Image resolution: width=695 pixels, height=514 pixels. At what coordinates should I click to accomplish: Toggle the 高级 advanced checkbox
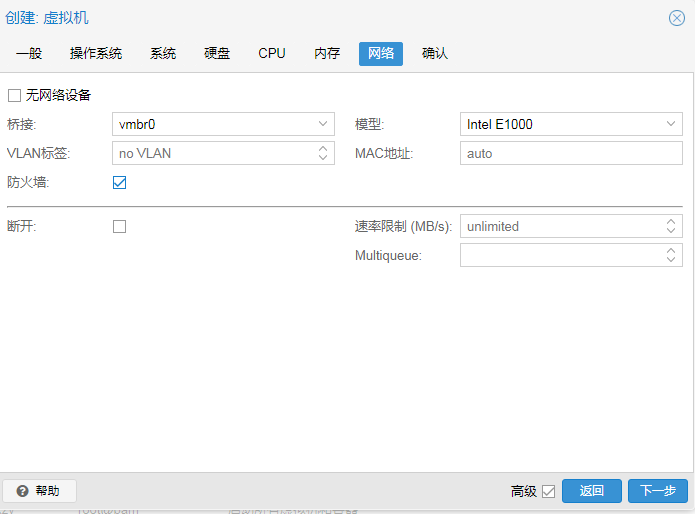pos(548,491)
